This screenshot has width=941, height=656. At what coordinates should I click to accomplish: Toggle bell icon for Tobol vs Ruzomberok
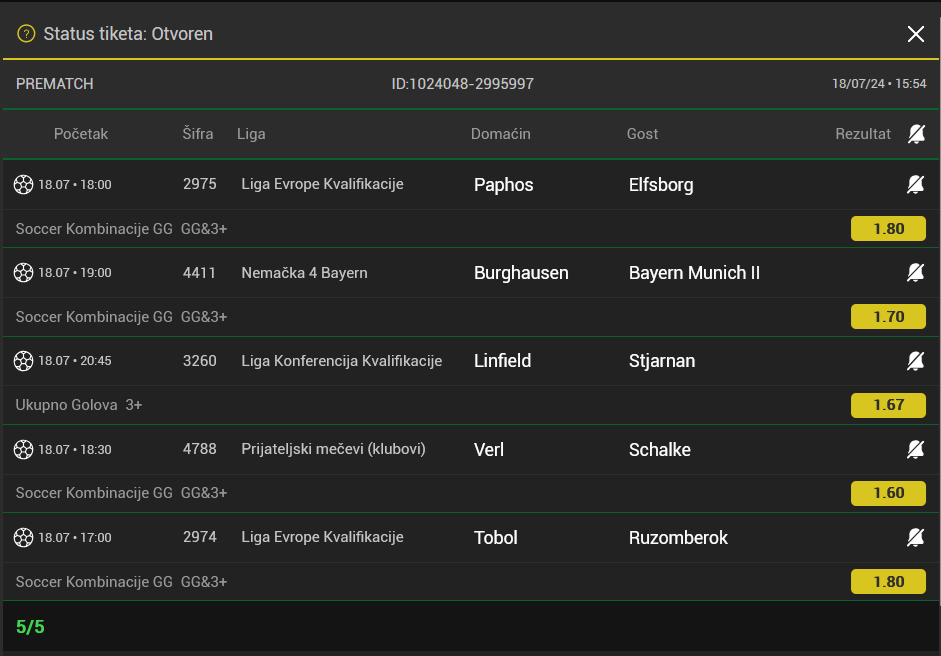click(x=915, y=538)
